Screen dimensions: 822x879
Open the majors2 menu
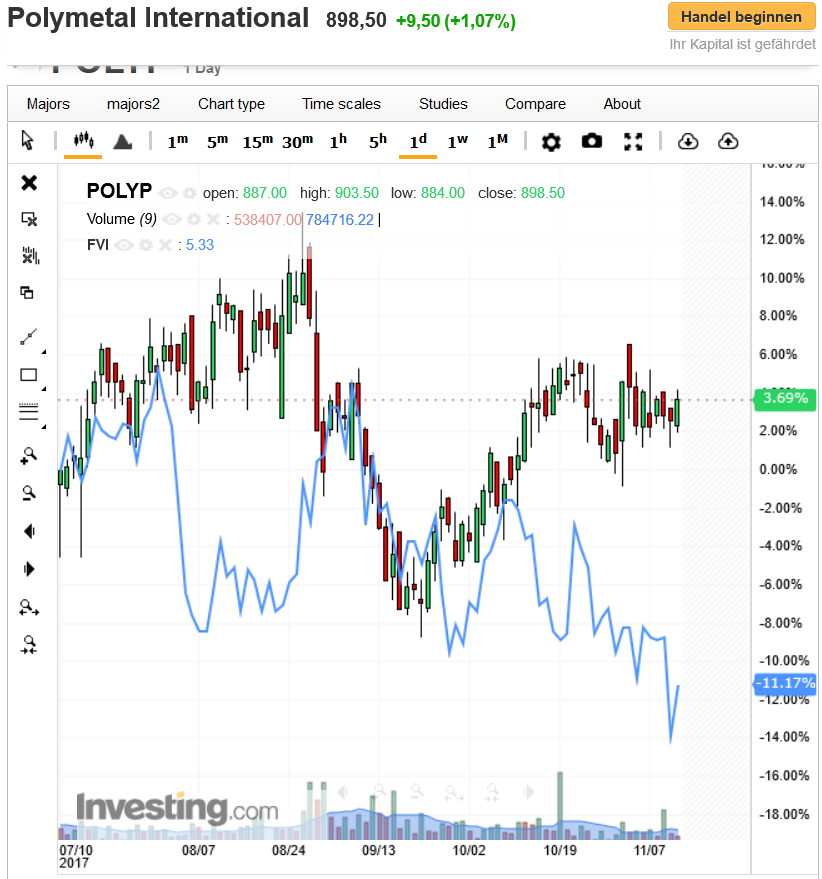click(x=133, y=104)
